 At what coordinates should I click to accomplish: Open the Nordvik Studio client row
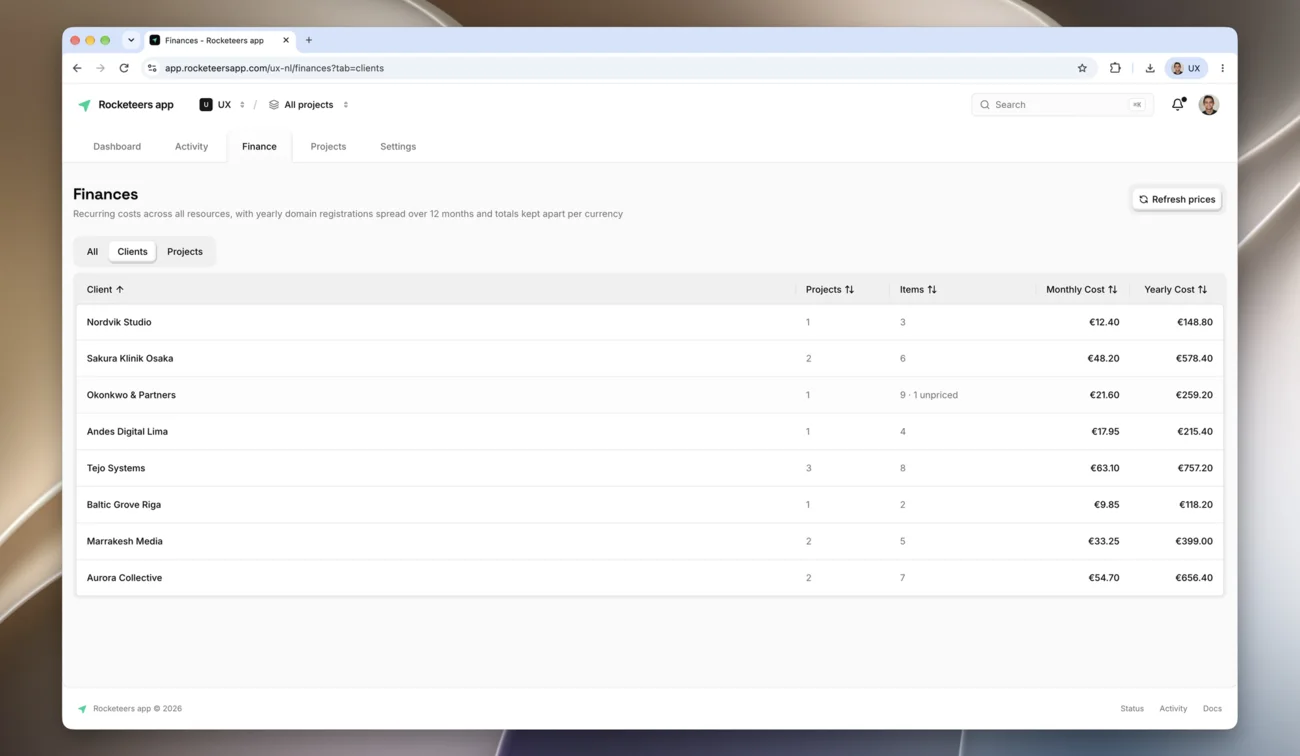pyautogui.click(x=649, y=322)
